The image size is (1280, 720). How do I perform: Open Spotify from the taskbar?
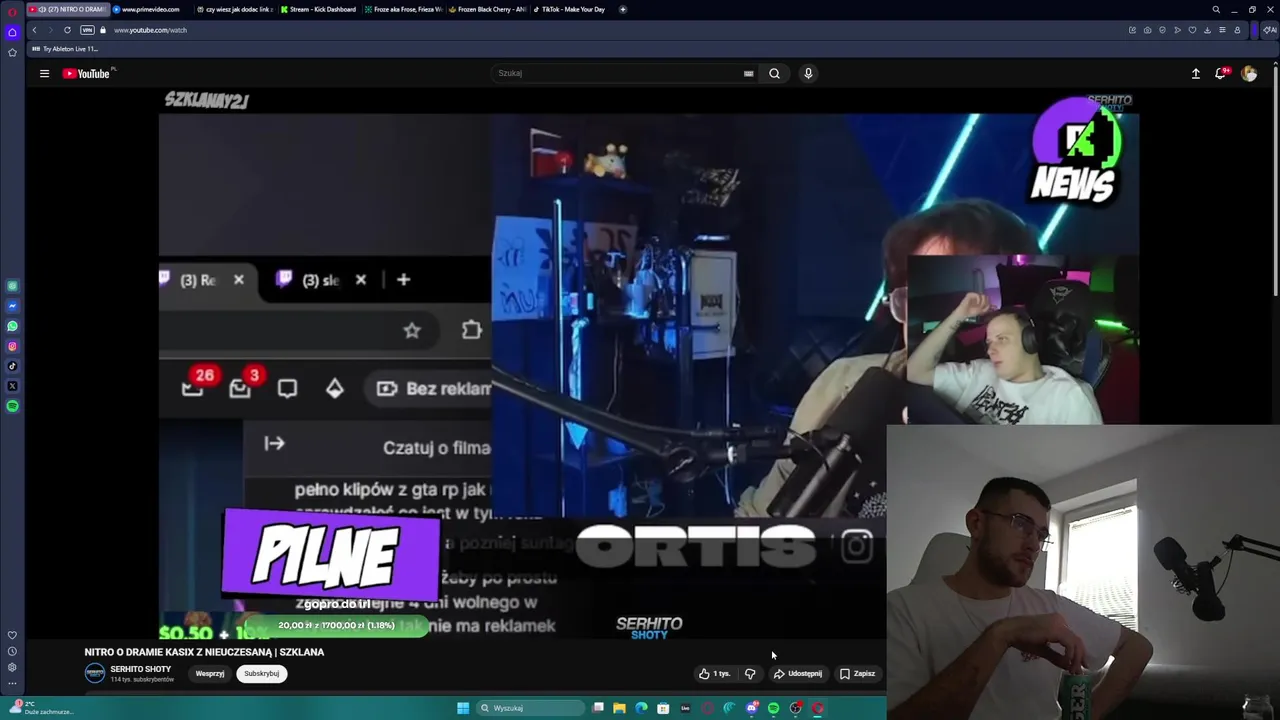(773, 708)
